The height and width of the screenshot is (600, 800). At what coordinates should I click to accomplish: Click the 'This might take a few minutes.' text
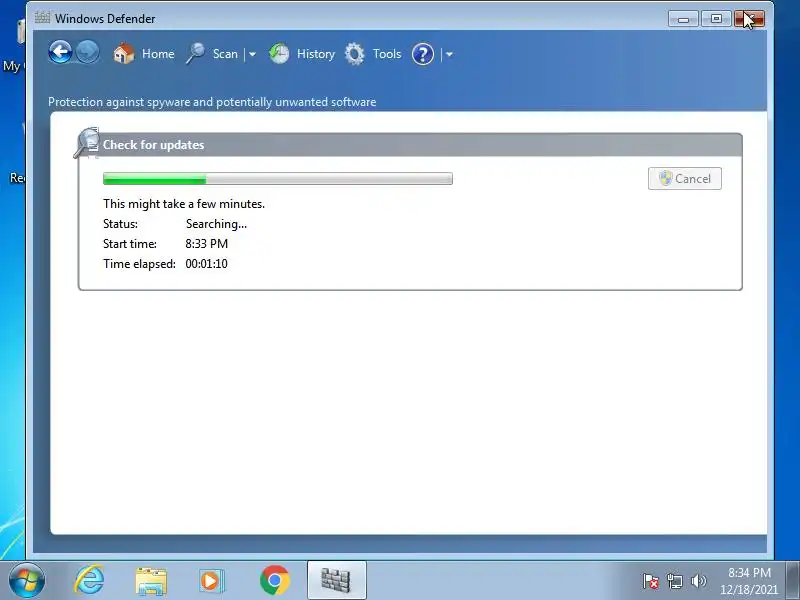tap(184, 204)
